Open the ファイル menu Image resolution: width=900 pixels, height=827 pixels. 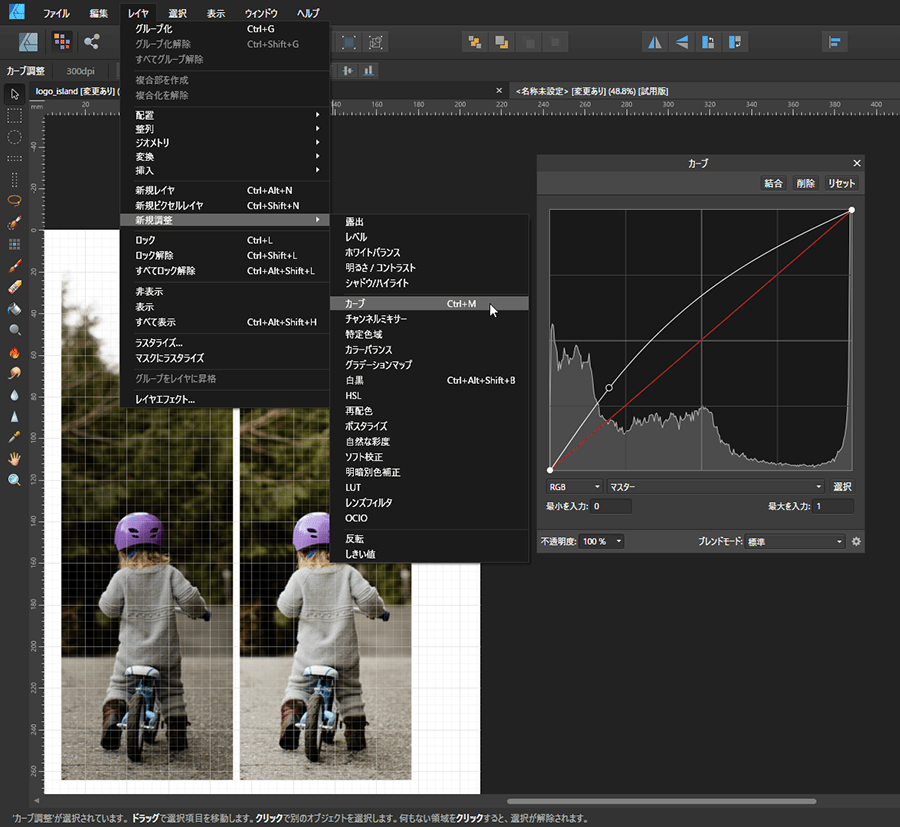(56, 14)
